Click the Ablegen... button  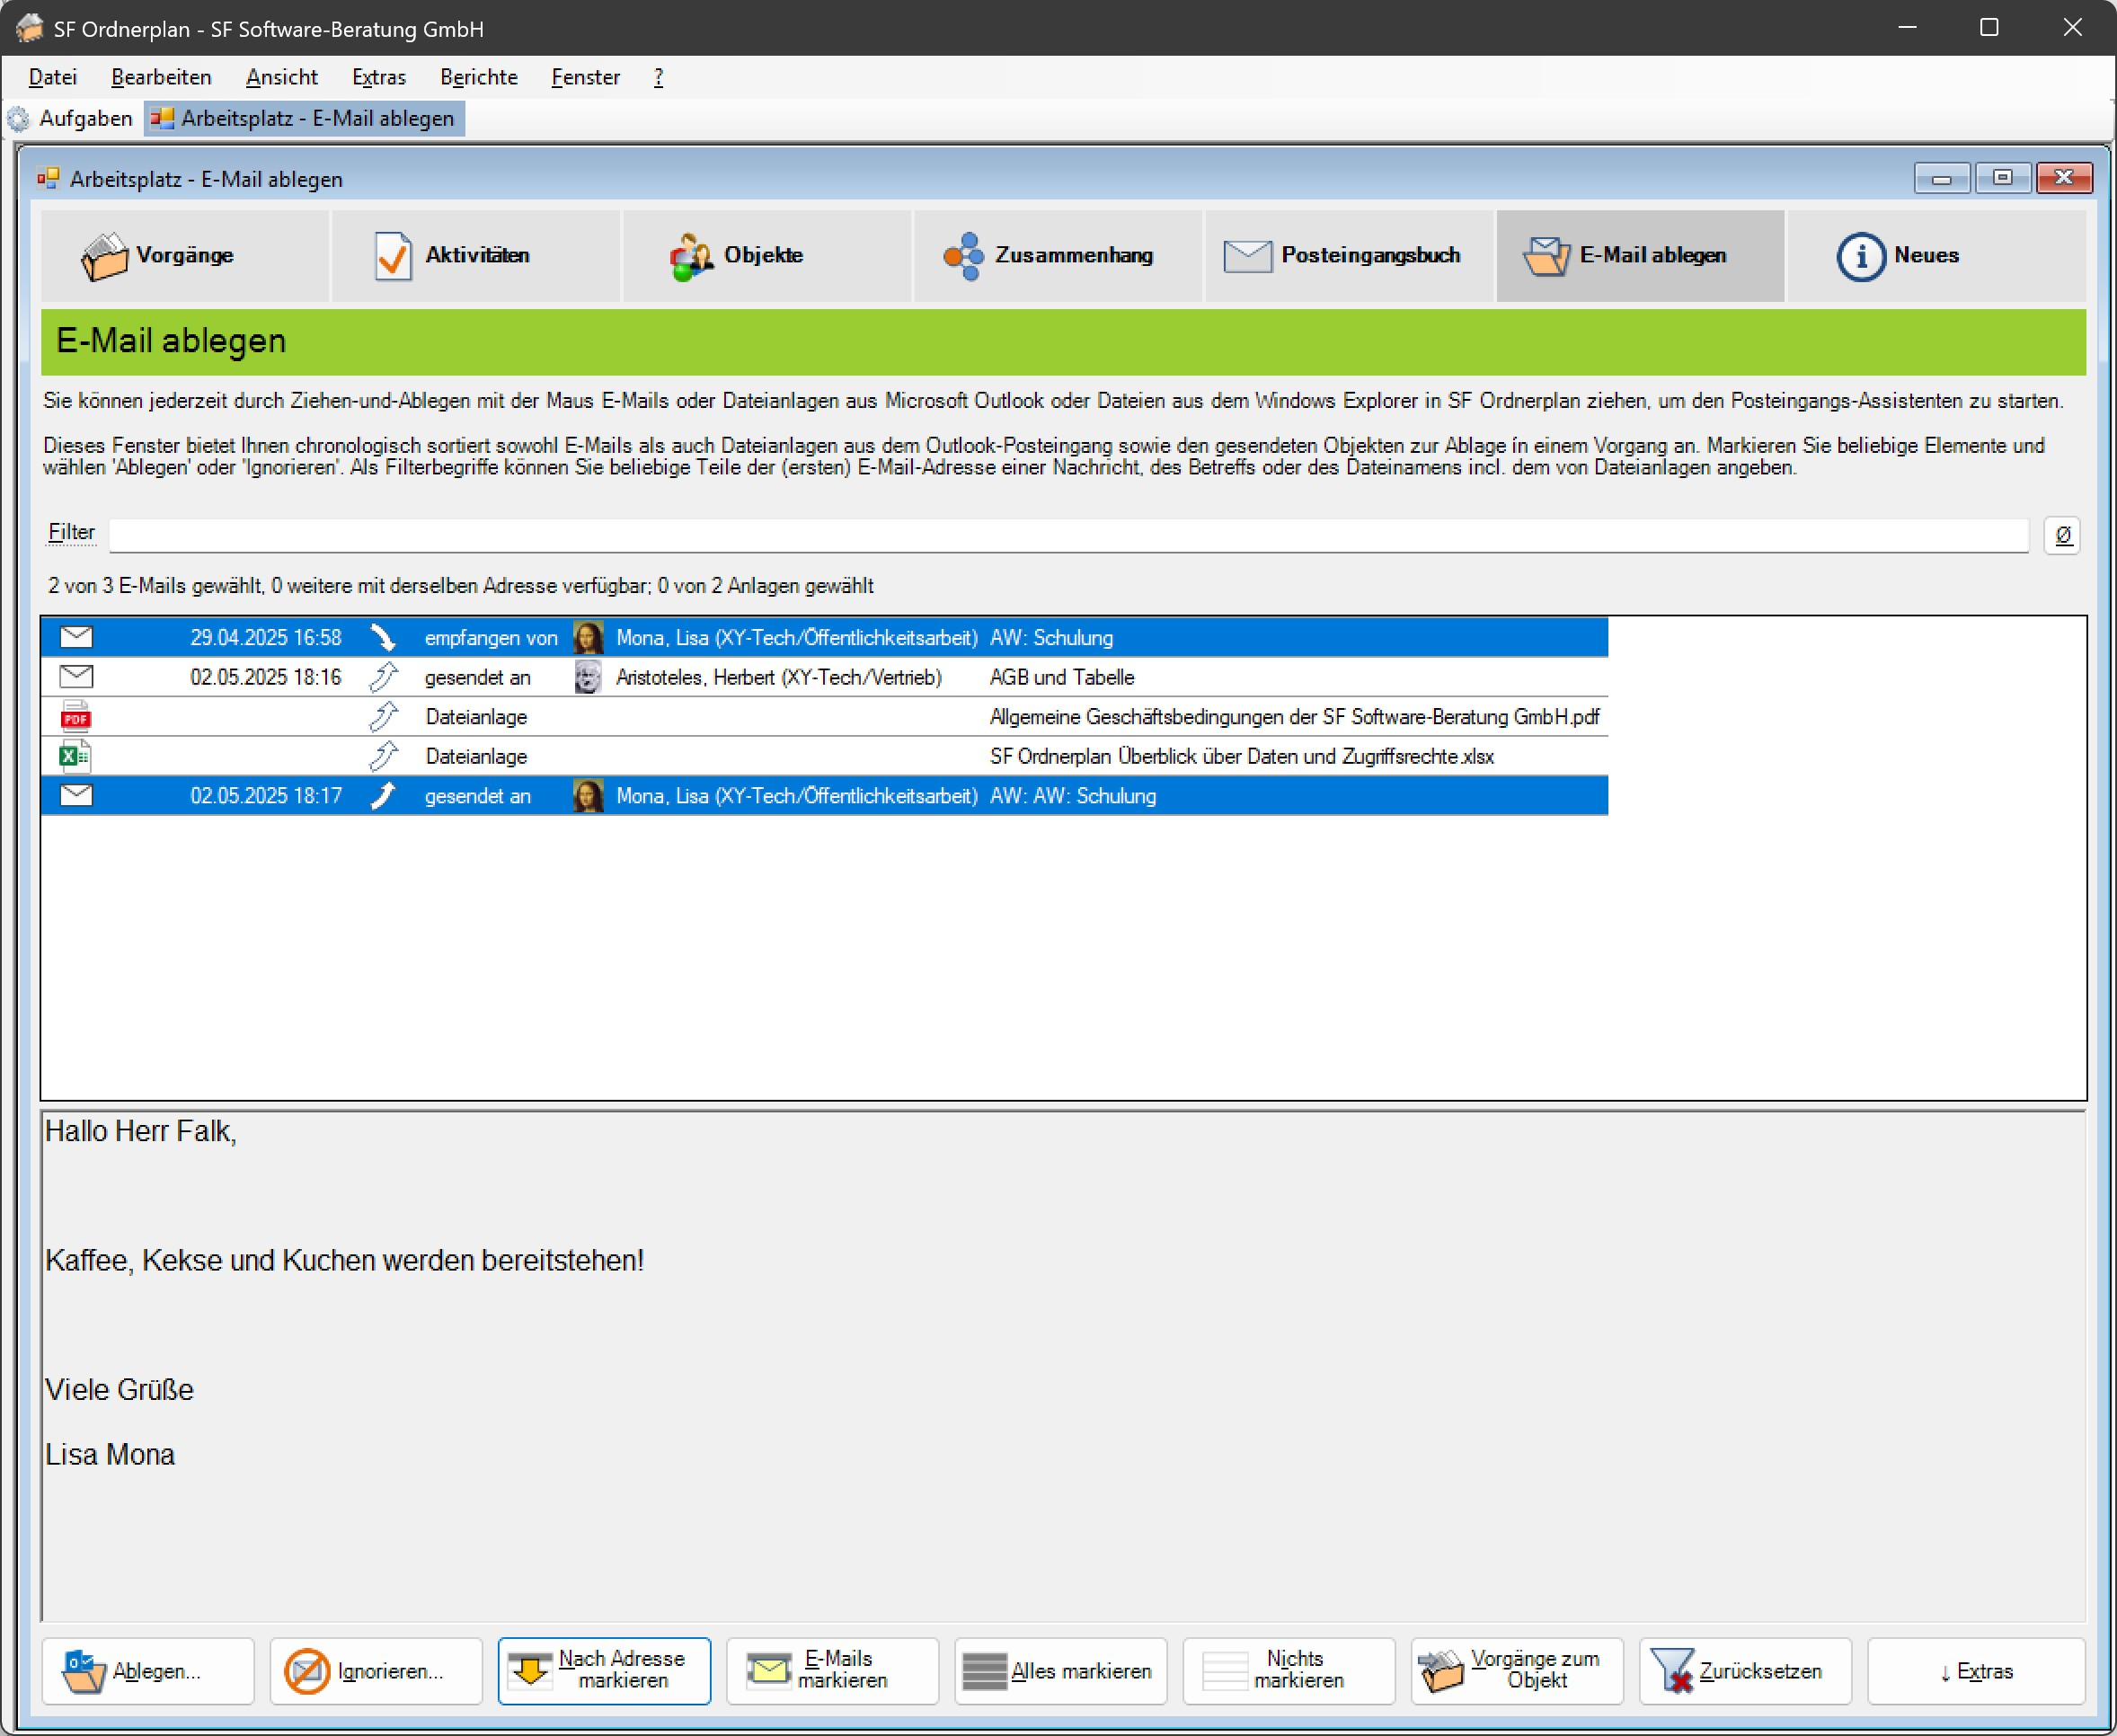click(148, 1671)
